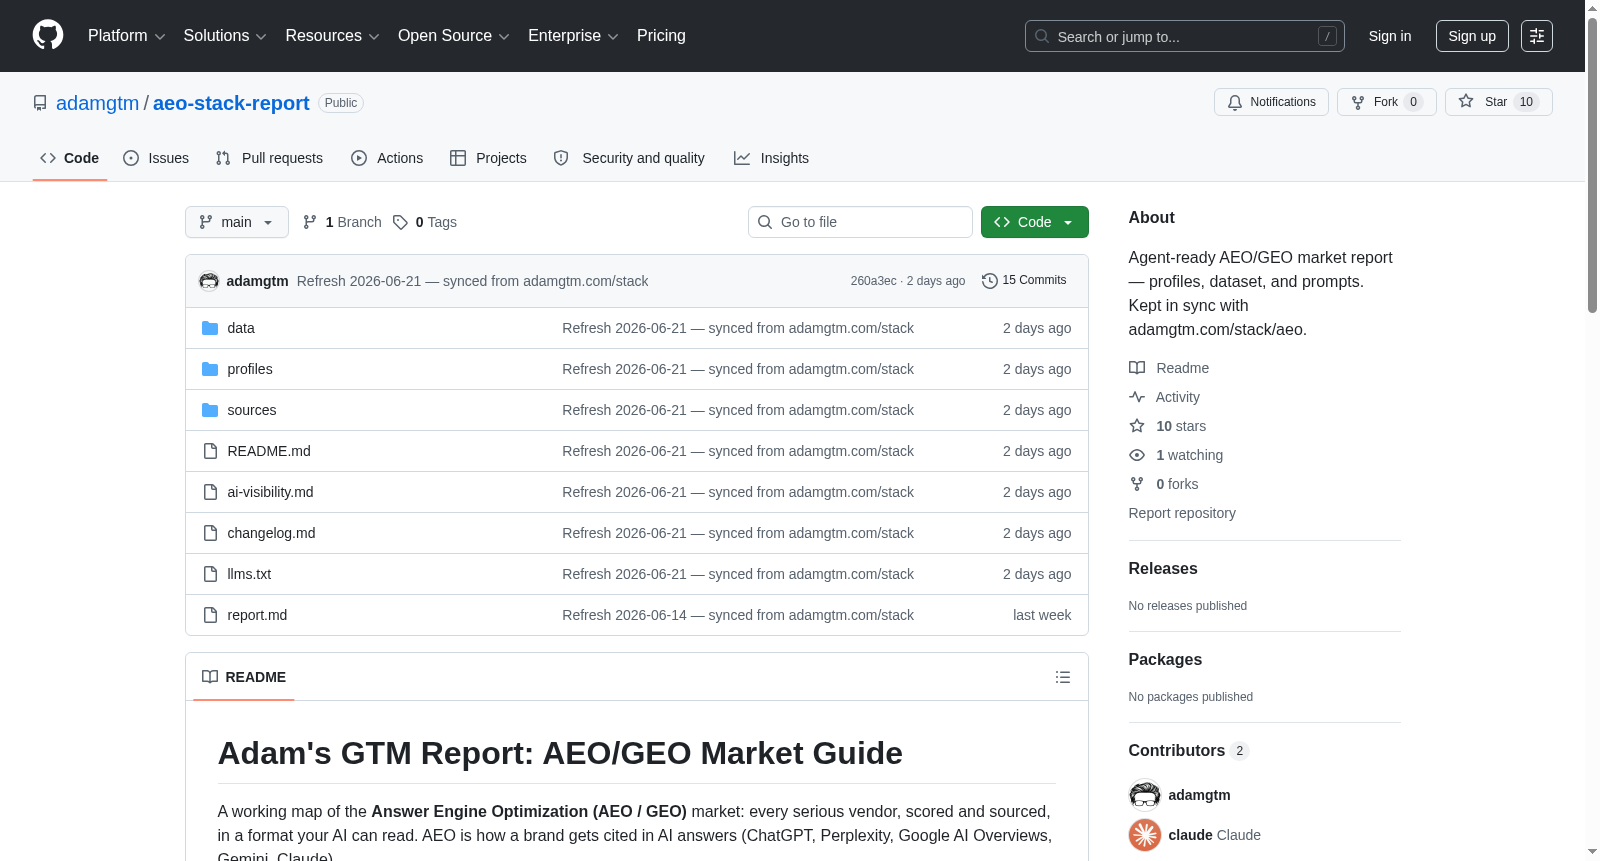
Task: Expand the Open Source menu
Action: (454, 36)
